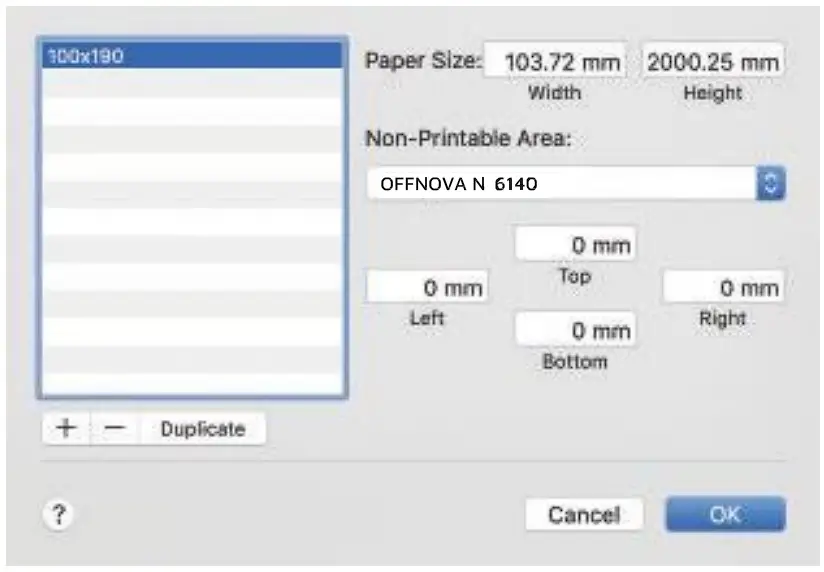Select the 100x190 paper size entry
The image size is (824, 572).
pyautogui.click(x=192, y=56)
